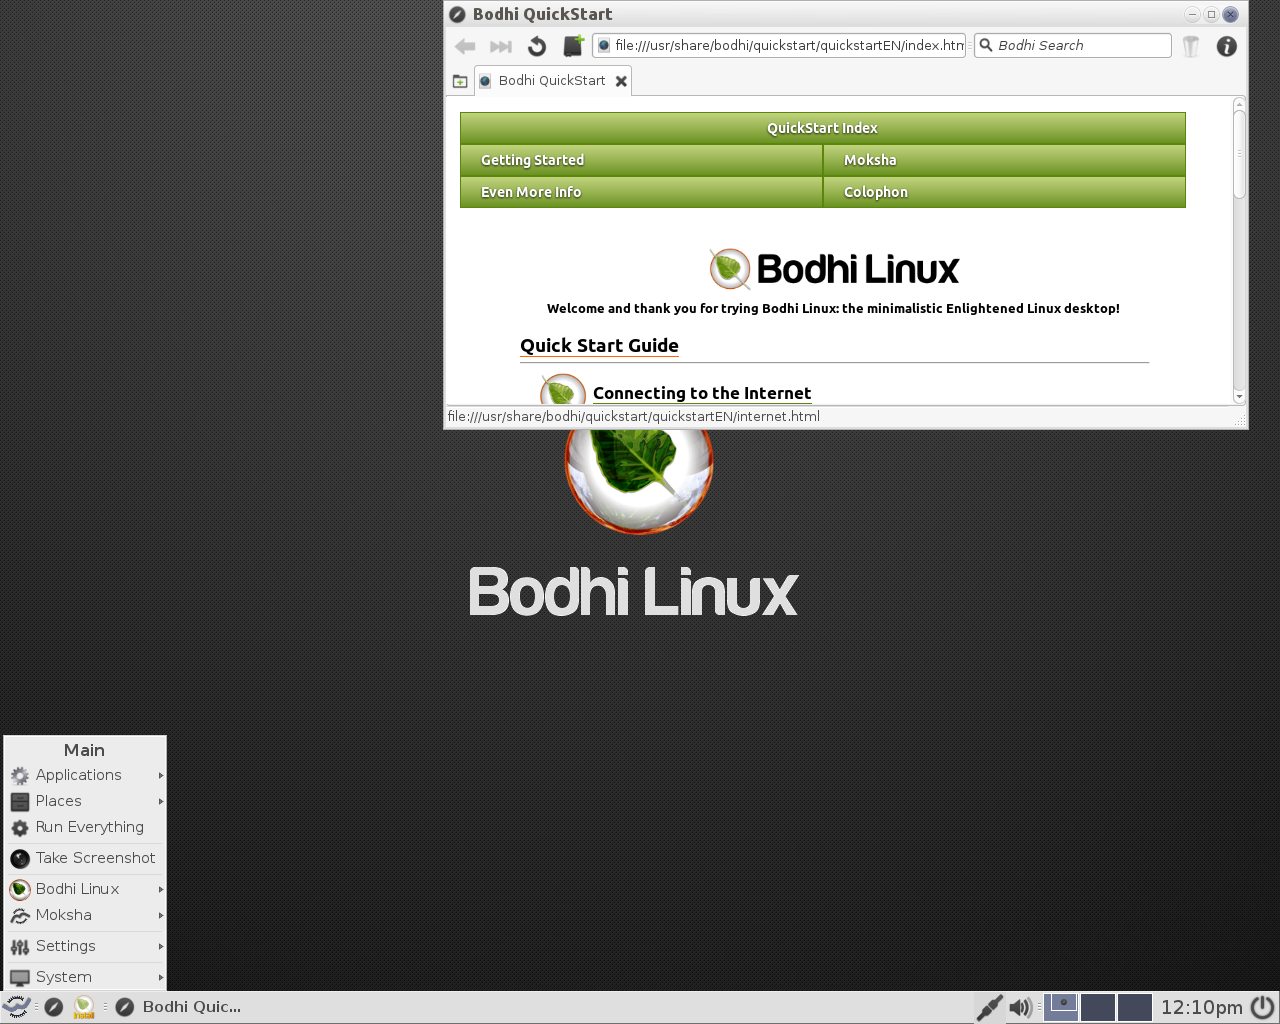
Task: Click the new tab icon
Action: point(460,81)
